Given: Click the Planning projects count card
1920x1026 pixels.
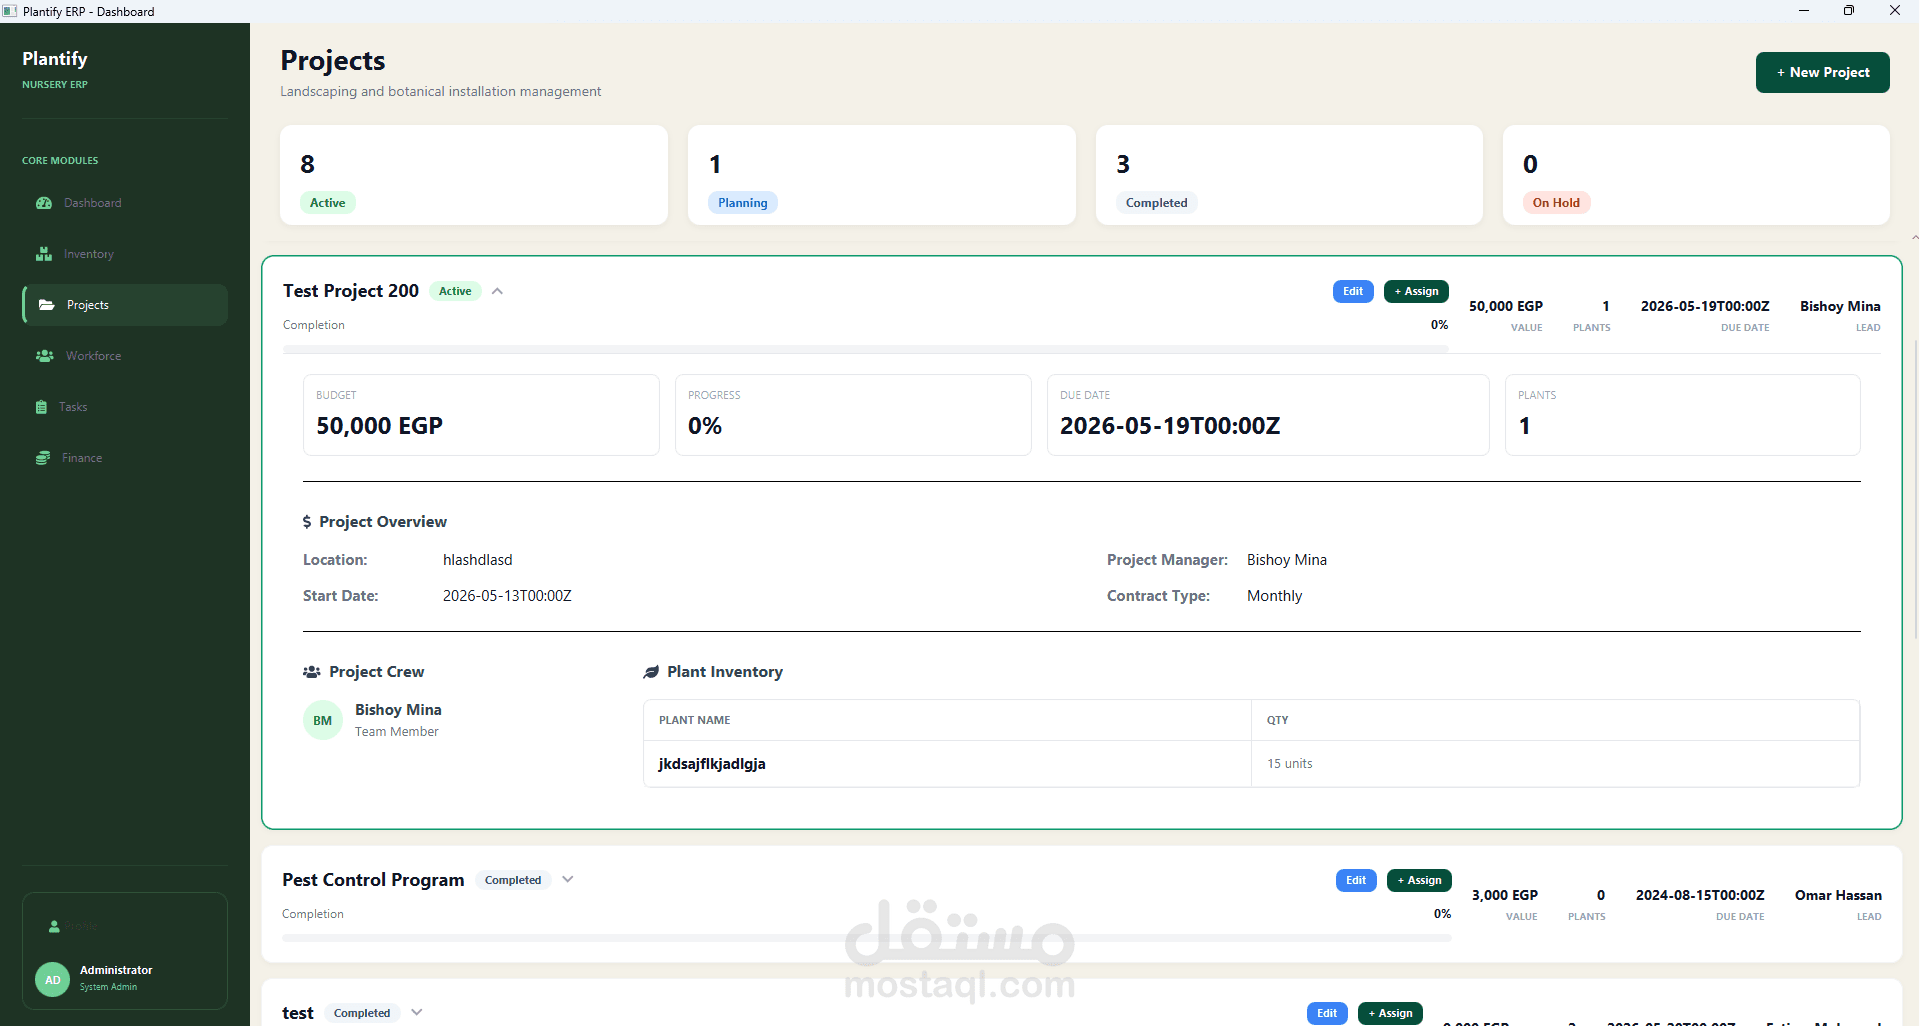Looking at the screenshot, I should tap(882, 175).
